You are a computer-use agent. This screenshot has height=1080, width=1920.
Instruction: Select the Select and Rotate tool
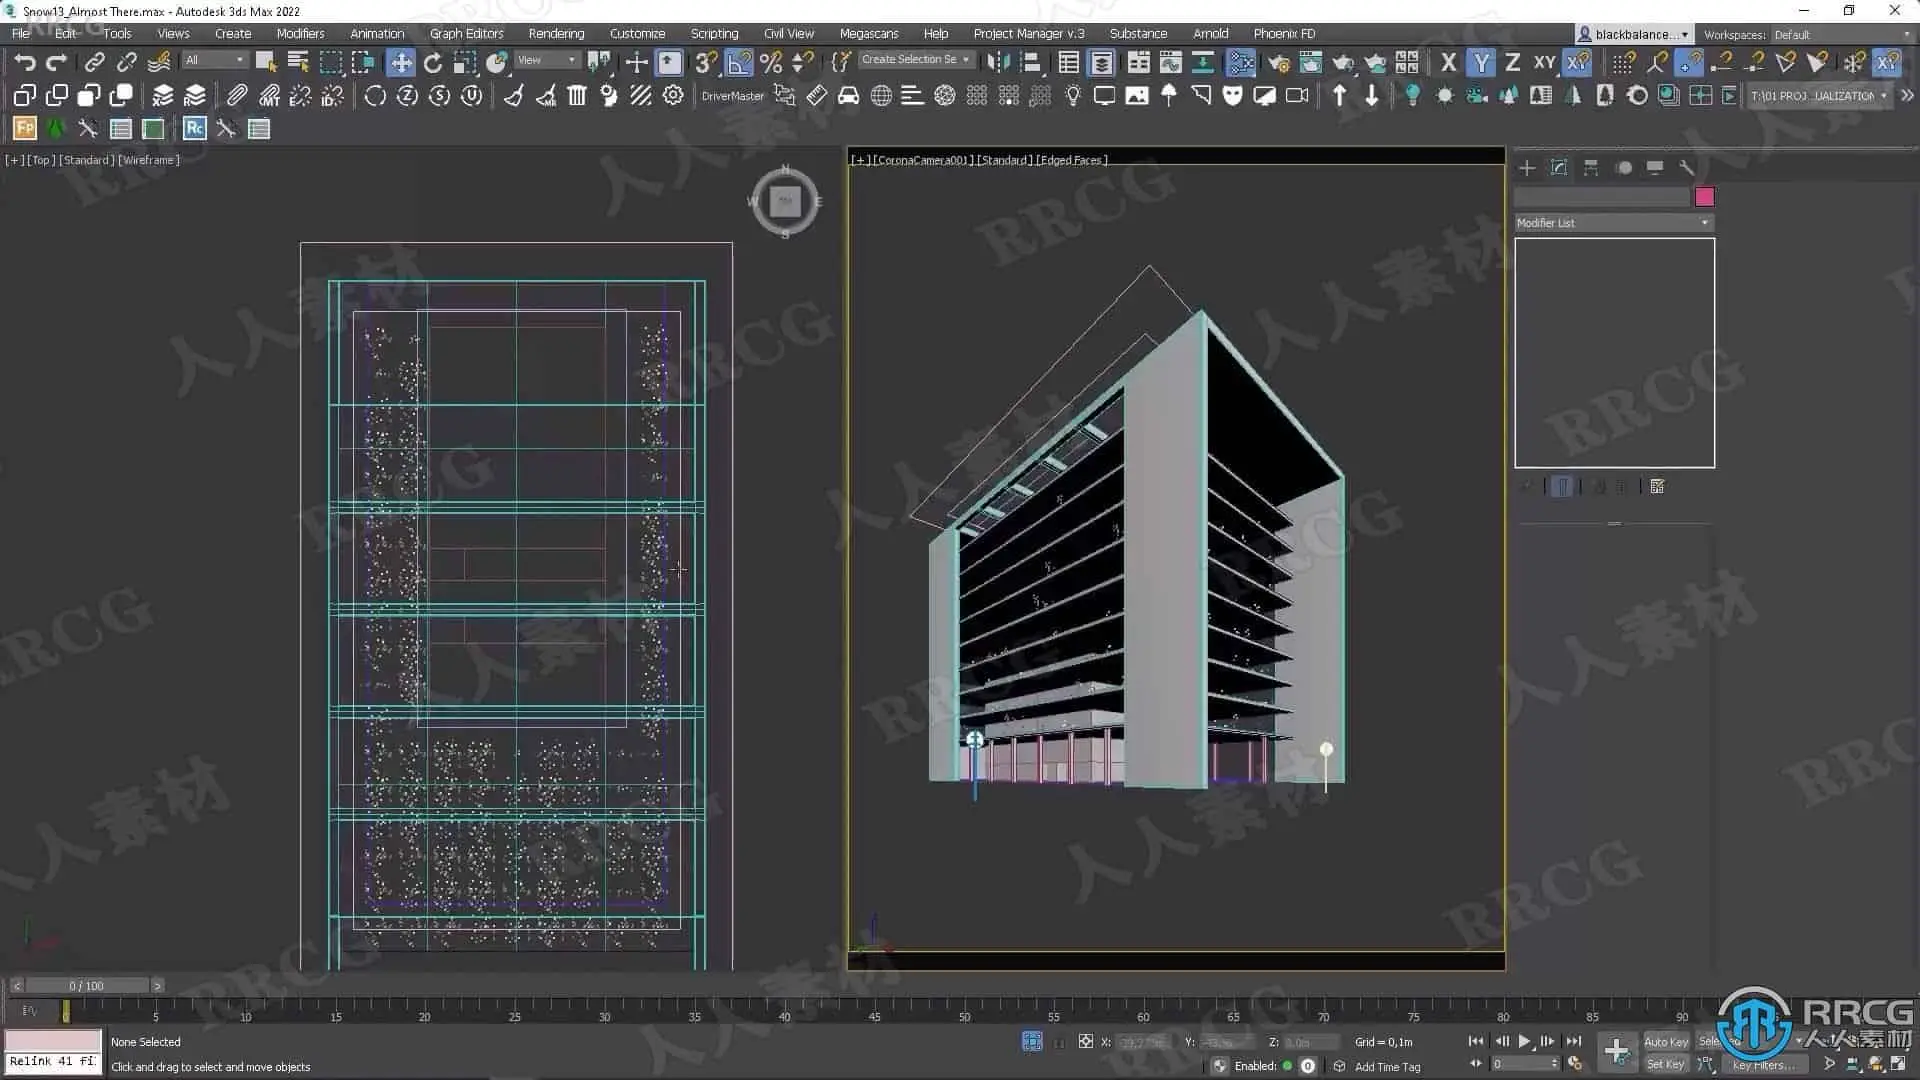(x=433, y=63)
